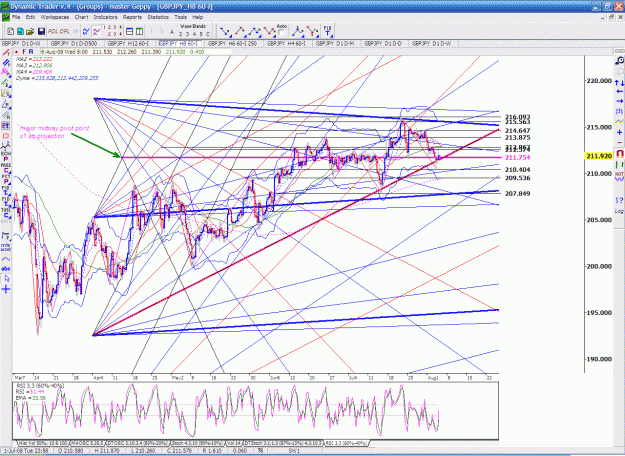Open the Reports menu
Image resolution: width=625 pixels, height=456 pixels.
coord(132,17)
